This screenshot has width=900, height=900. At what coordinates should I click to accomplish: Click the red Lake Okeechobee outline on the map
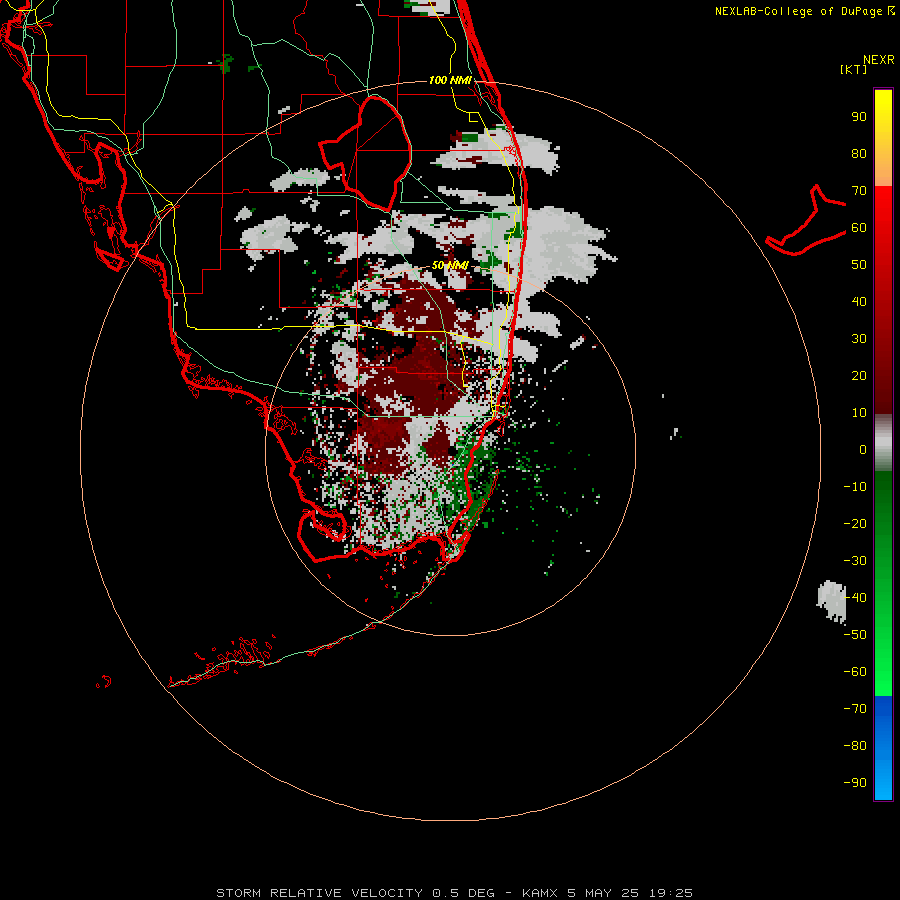point(365,153)
